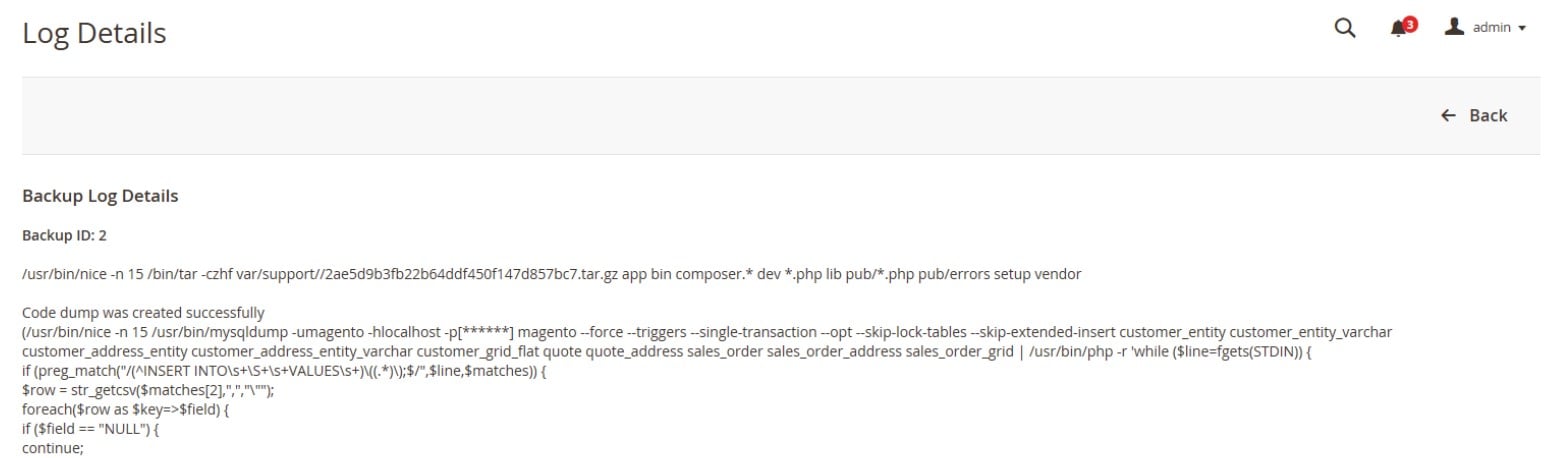Click the if ($field == "NULL") line
This screenshot has width=1553, height=458.
[x=91, y=430]
